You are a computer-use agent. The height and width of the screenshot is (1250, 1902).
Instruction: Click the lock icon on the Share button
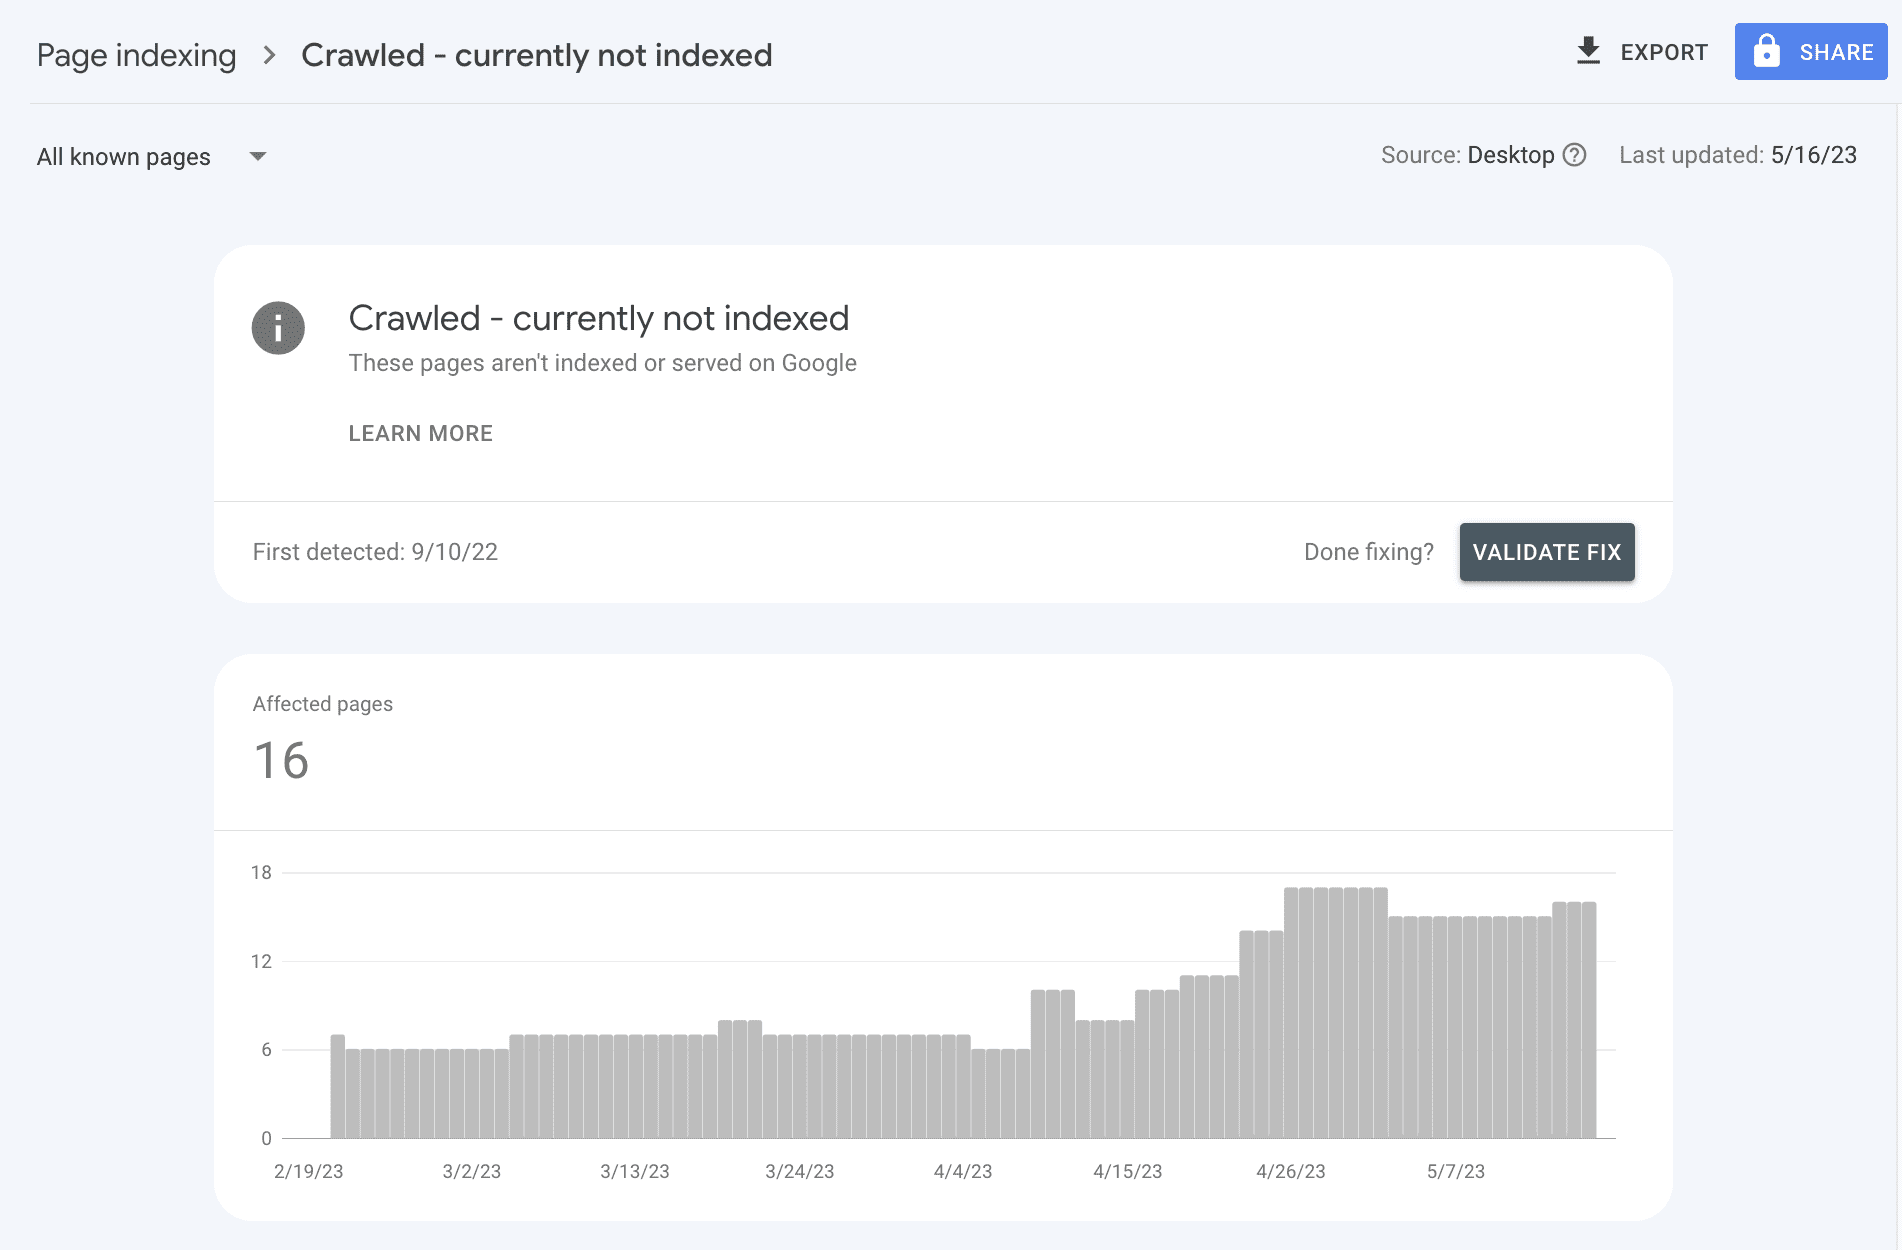(1768, 51)
